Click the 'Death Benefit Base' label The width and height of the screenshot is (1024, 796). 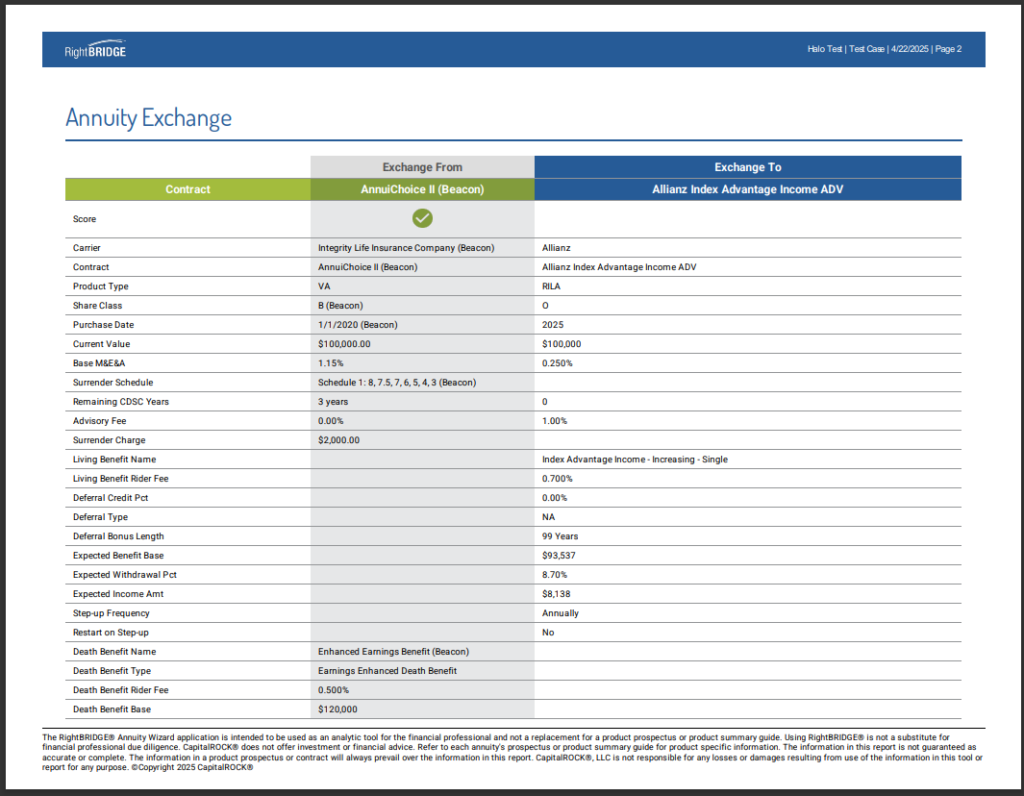112,710
